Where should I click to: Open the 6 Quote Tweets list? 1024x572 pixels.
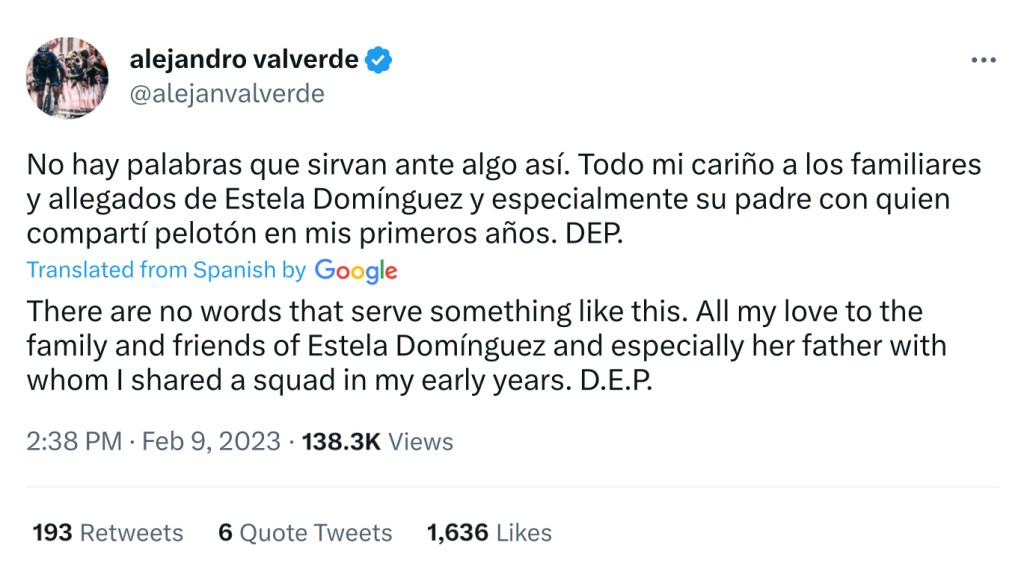coord(305,533)
